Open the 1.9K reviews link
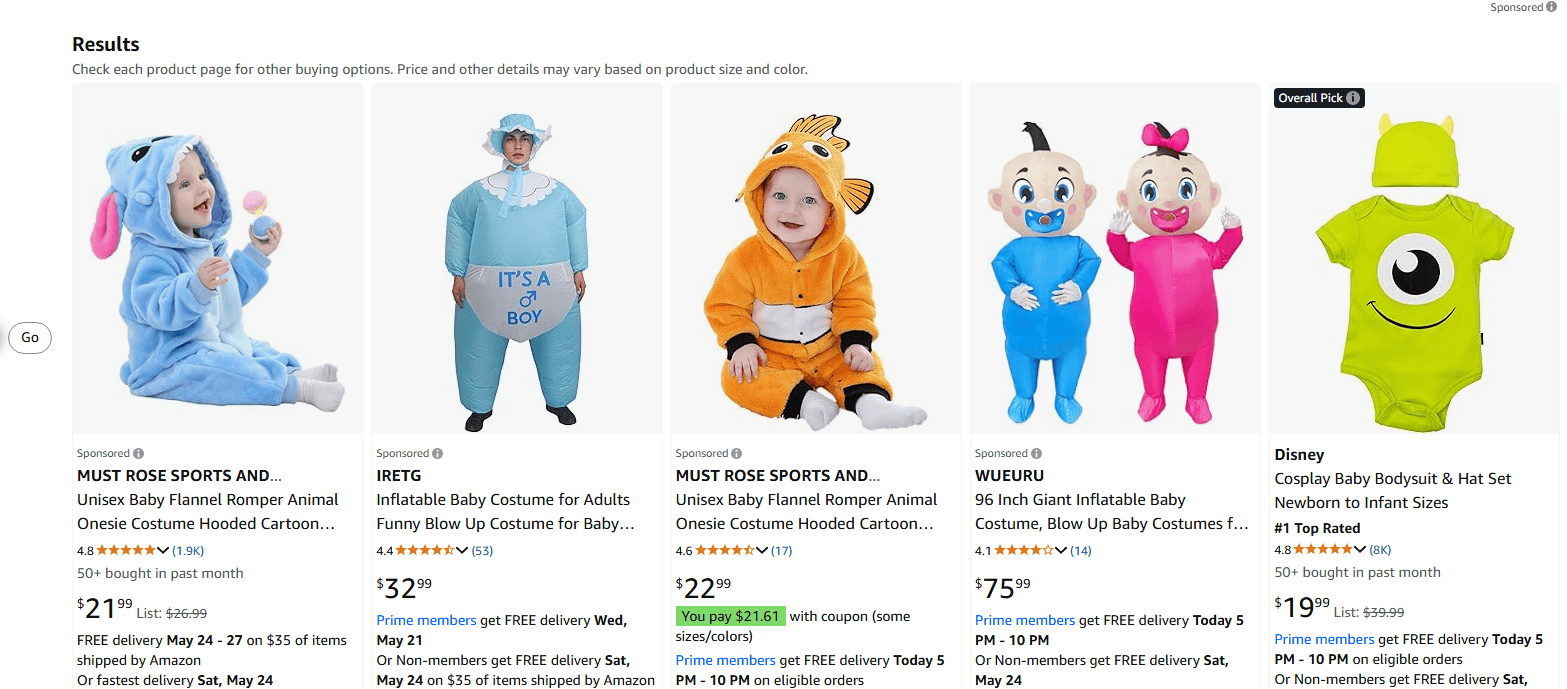Viewport: 1567px width, 689px height. (x=188, y=550)
